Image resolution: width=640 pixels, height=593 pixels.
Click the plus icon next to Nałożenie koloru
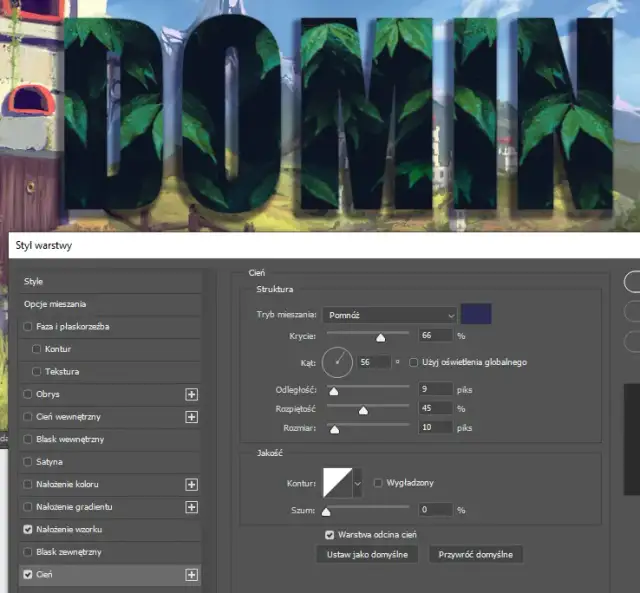[192, 484]
